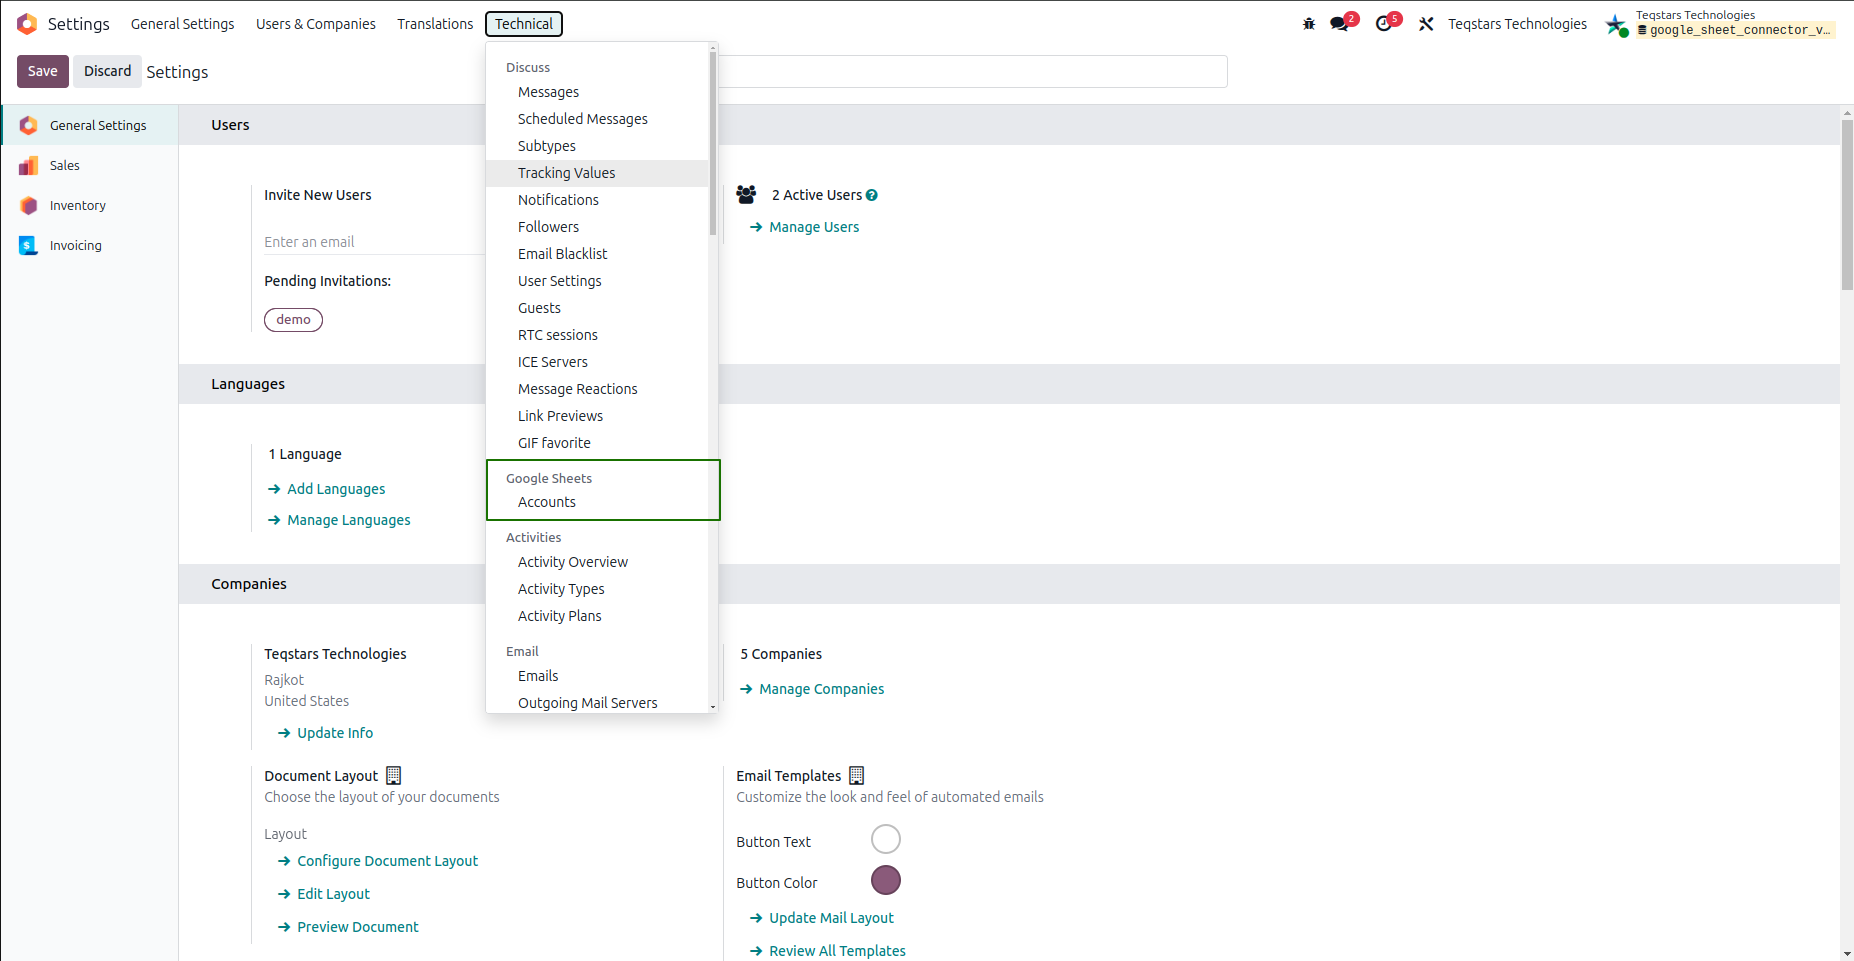Select the General Settings sidebar icon

[x=29, y=125]
